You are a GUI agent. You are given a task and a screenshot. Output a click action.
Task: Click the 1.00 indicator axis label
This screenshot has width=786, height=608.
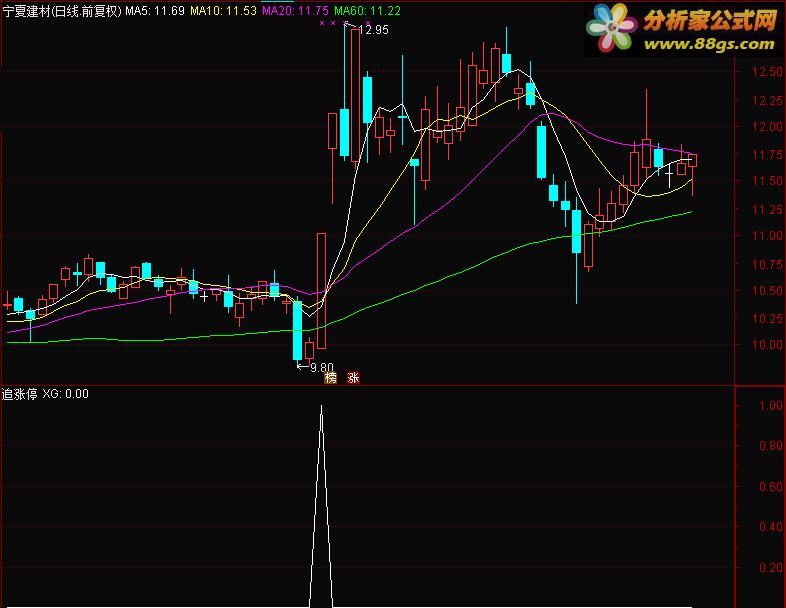pyautogui.click(x=770, y=406)
